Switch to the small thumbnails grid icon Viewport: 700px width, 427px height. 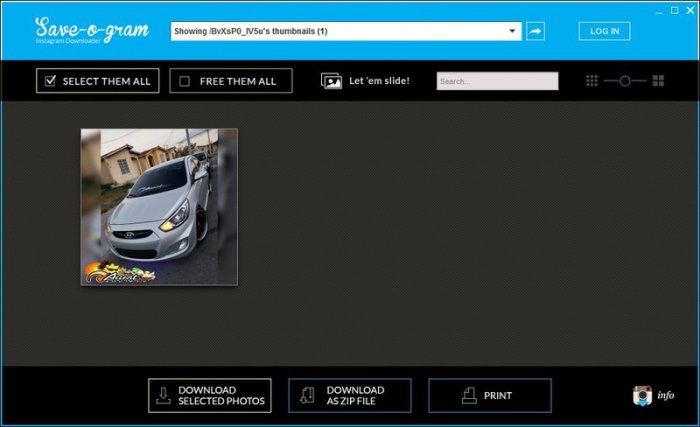click(x=592, y=81)
